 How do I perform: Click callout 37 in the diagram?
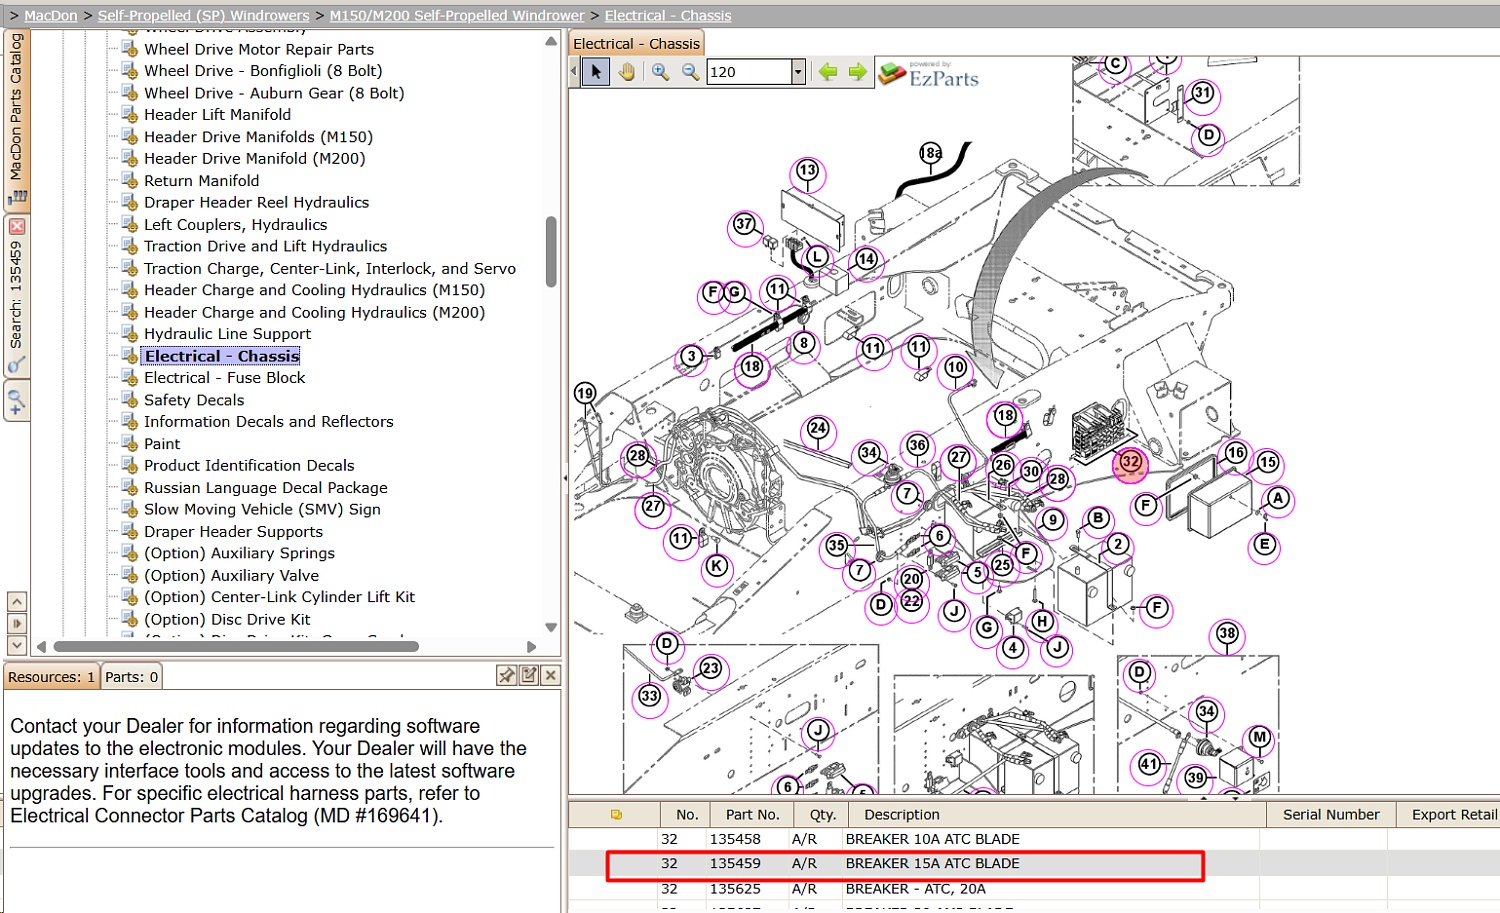(744, 225)
